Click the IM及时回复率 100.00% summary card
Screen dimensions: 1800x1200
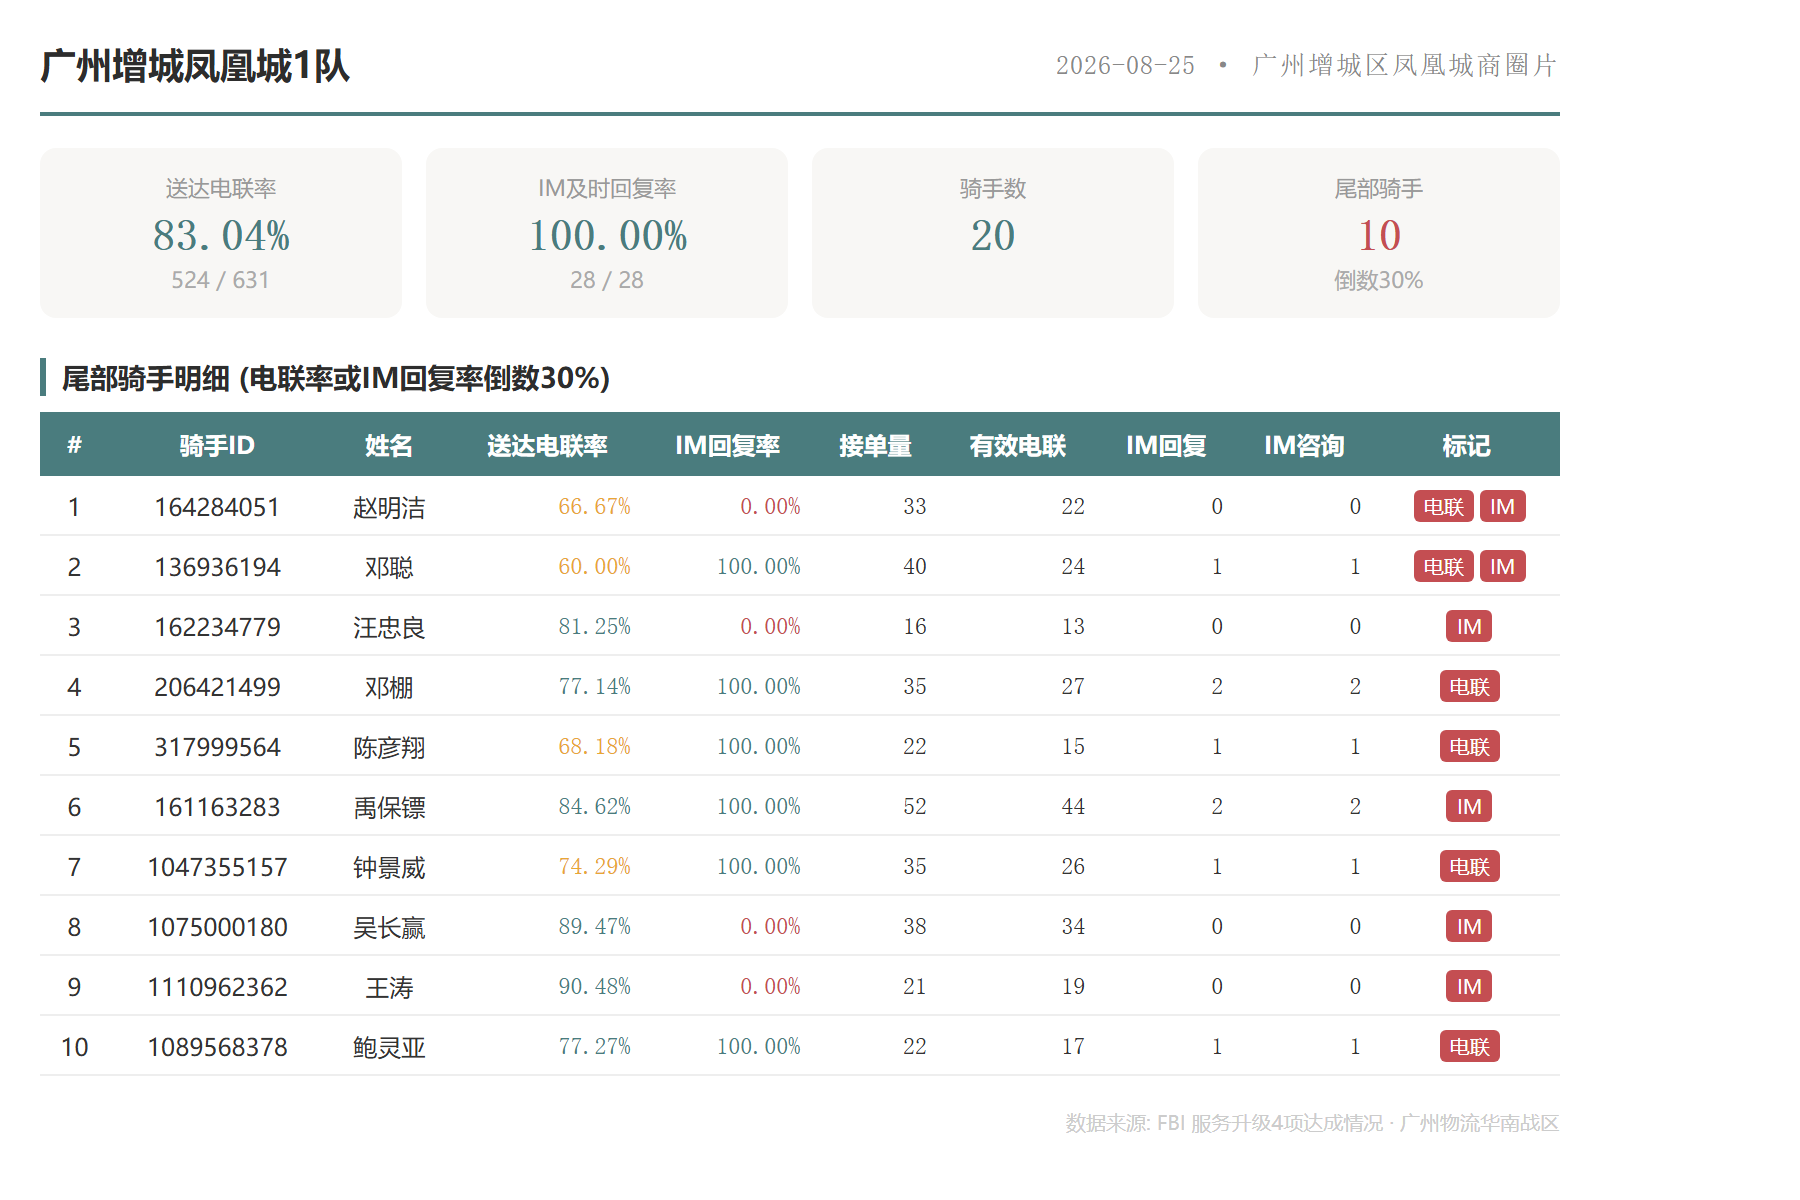(x=607, y=233)
